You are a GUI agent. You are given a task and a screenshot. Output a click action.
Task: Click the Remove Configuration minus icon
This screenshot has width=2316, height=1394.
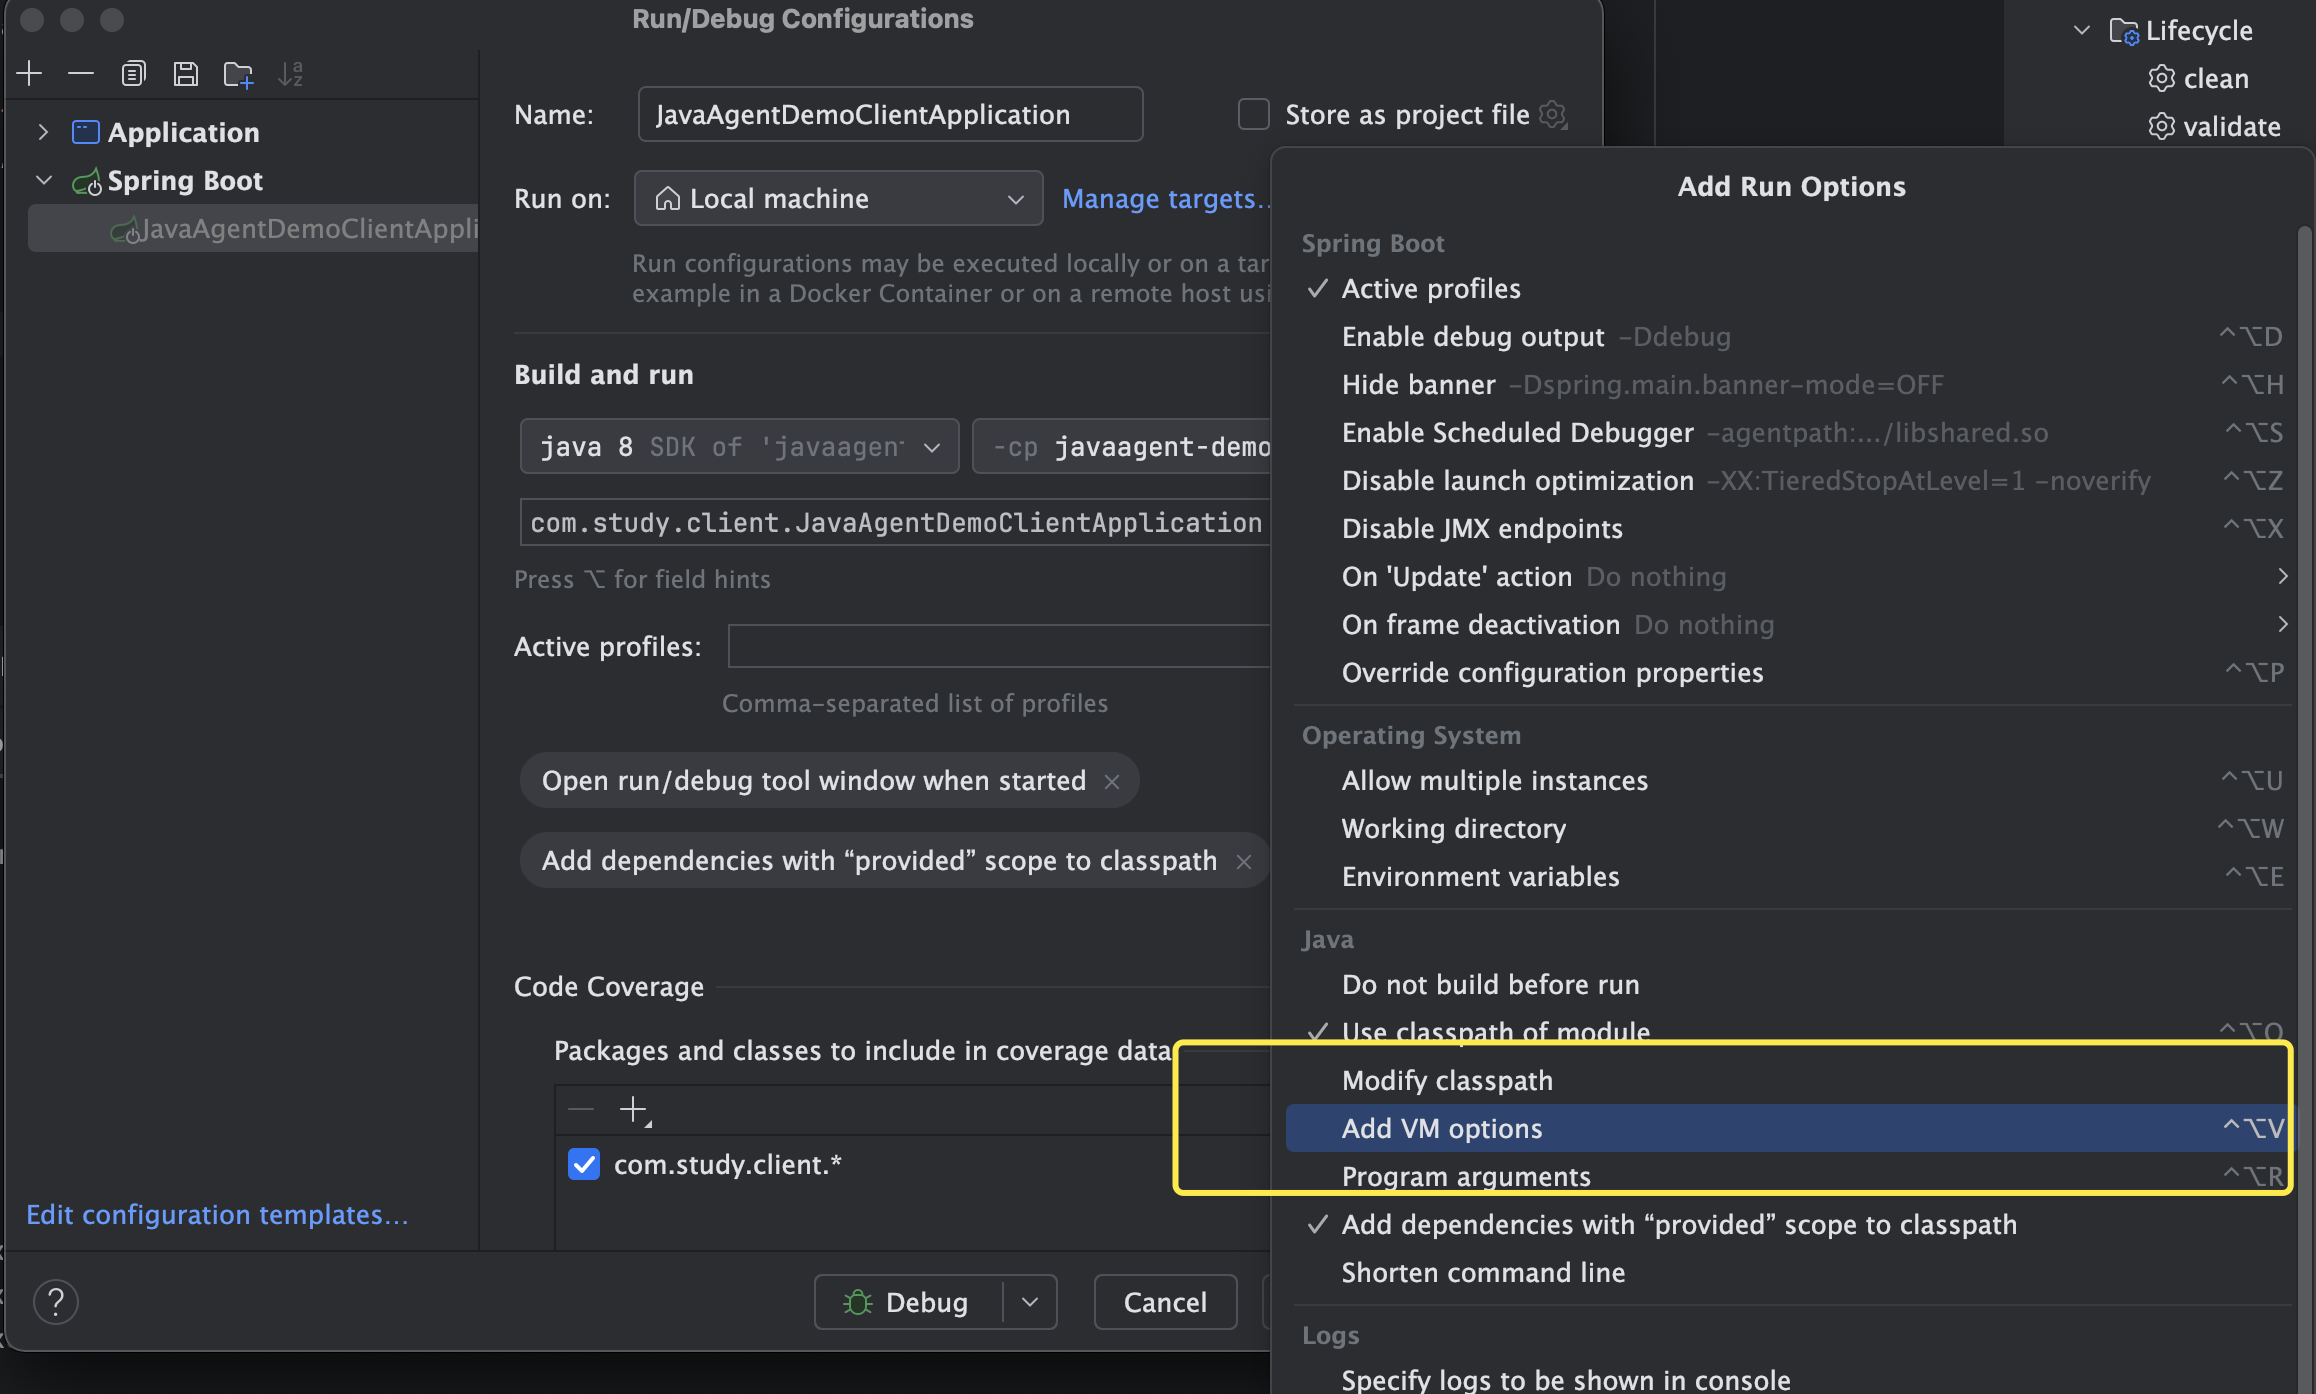tap(81, 73)
